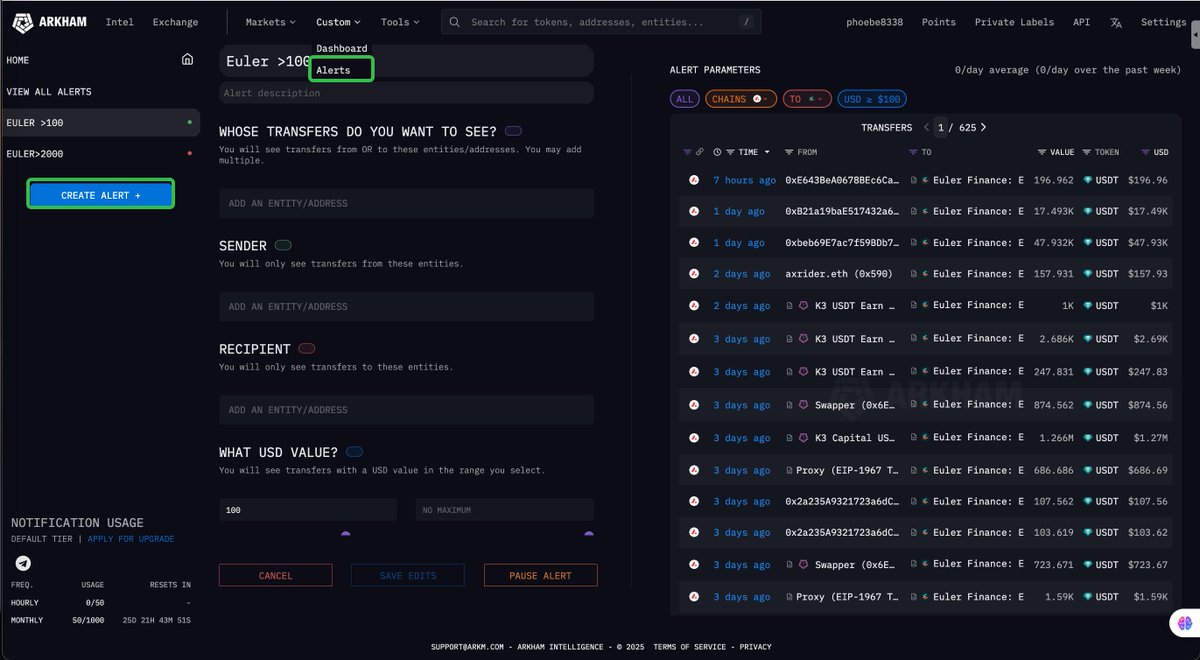Open the language translation icon
Image resolution: width=1200 pixels, height=660 pixels.
pos(1116,22)
